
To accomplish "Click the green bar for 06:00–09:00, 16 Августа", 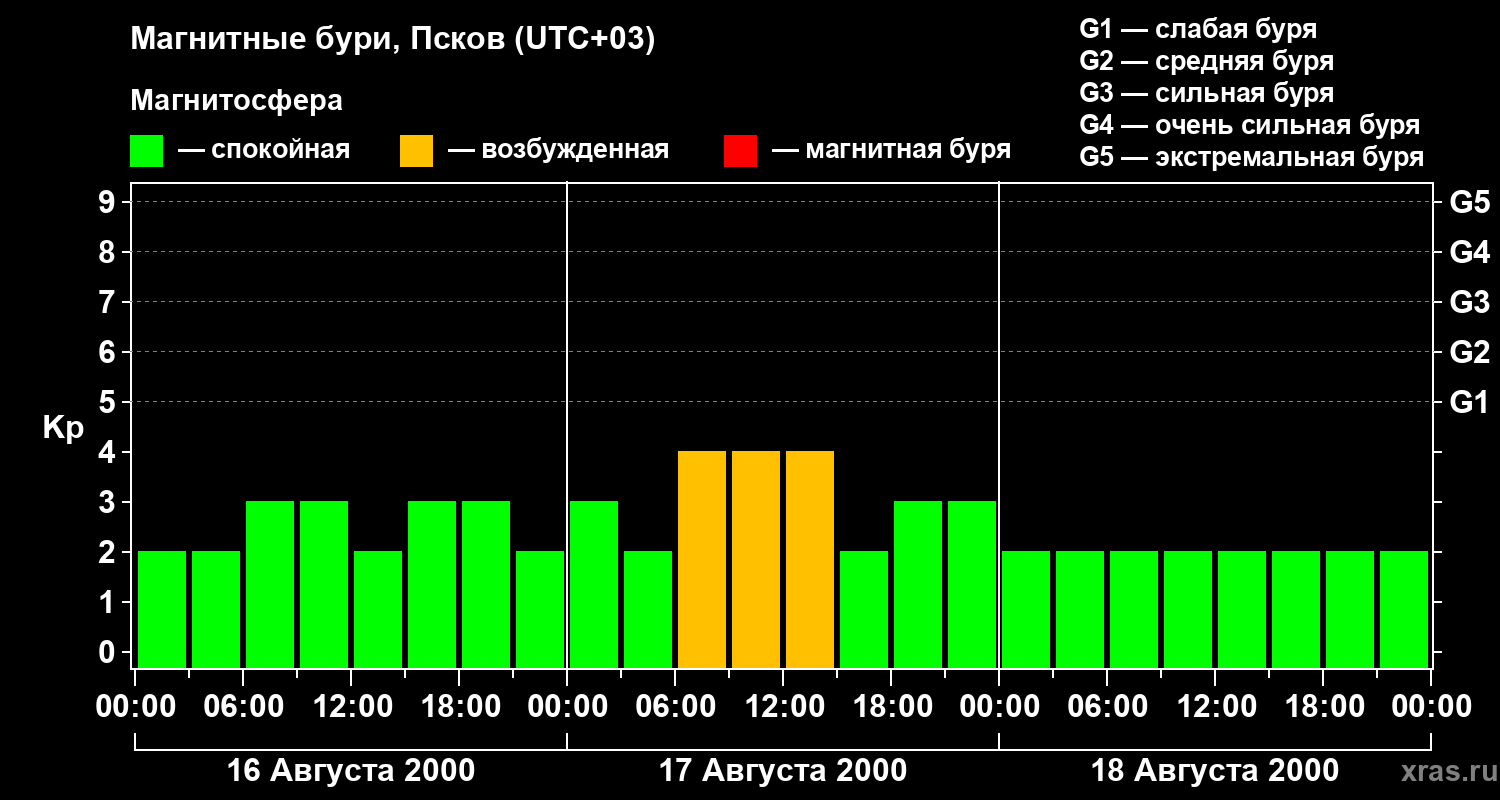I will 270,585.
